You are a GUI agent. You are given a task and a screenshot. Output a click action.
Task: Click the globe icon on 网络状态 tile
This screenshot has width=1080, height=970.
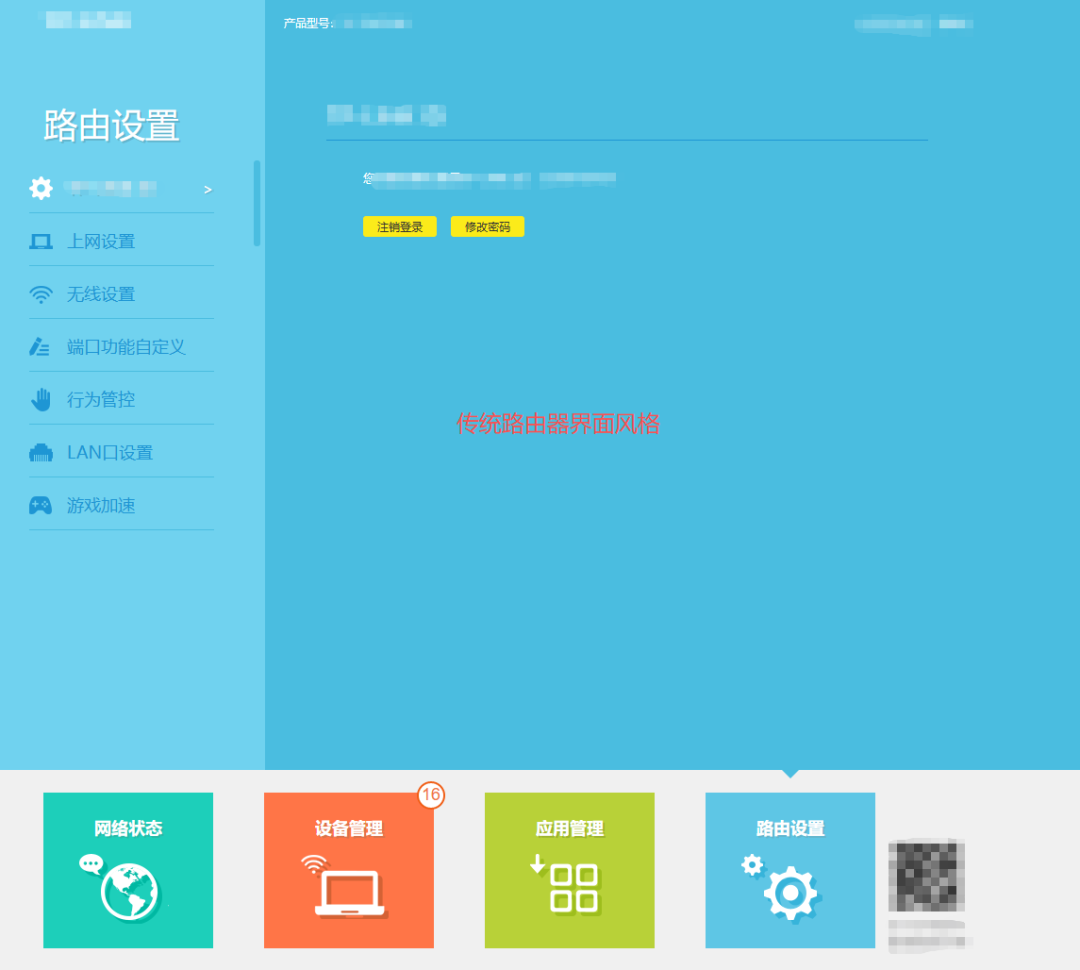pos(129,891)
